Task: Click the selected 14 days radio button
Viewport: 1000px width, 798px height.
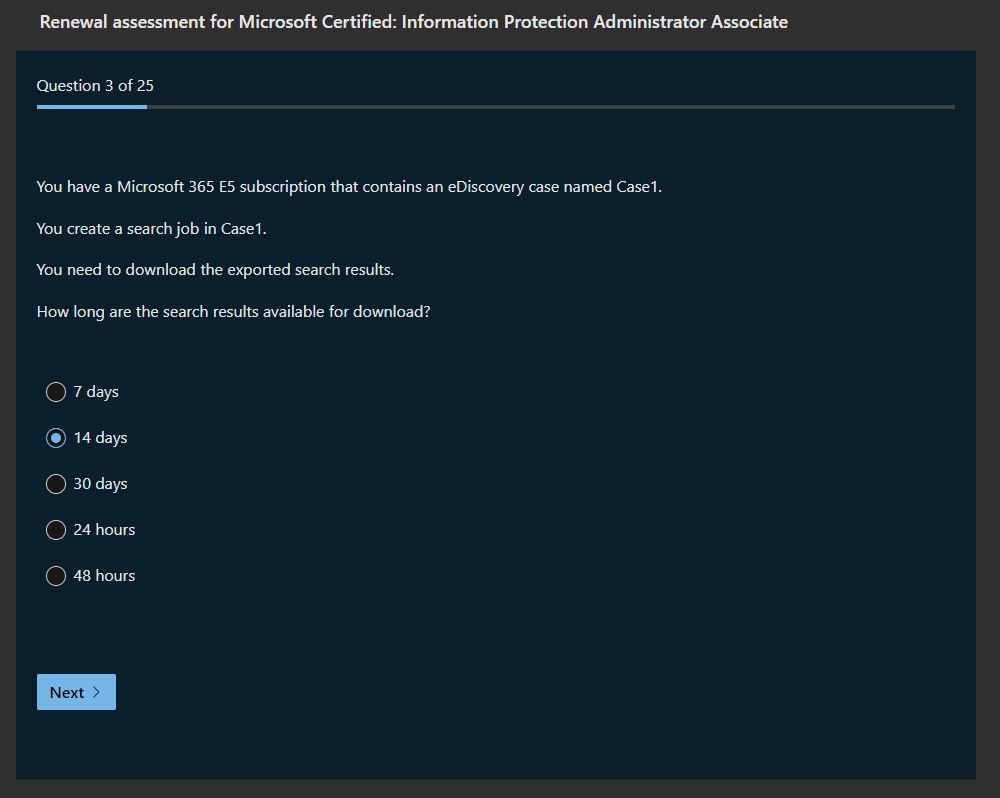Action: tap(56, 438)
